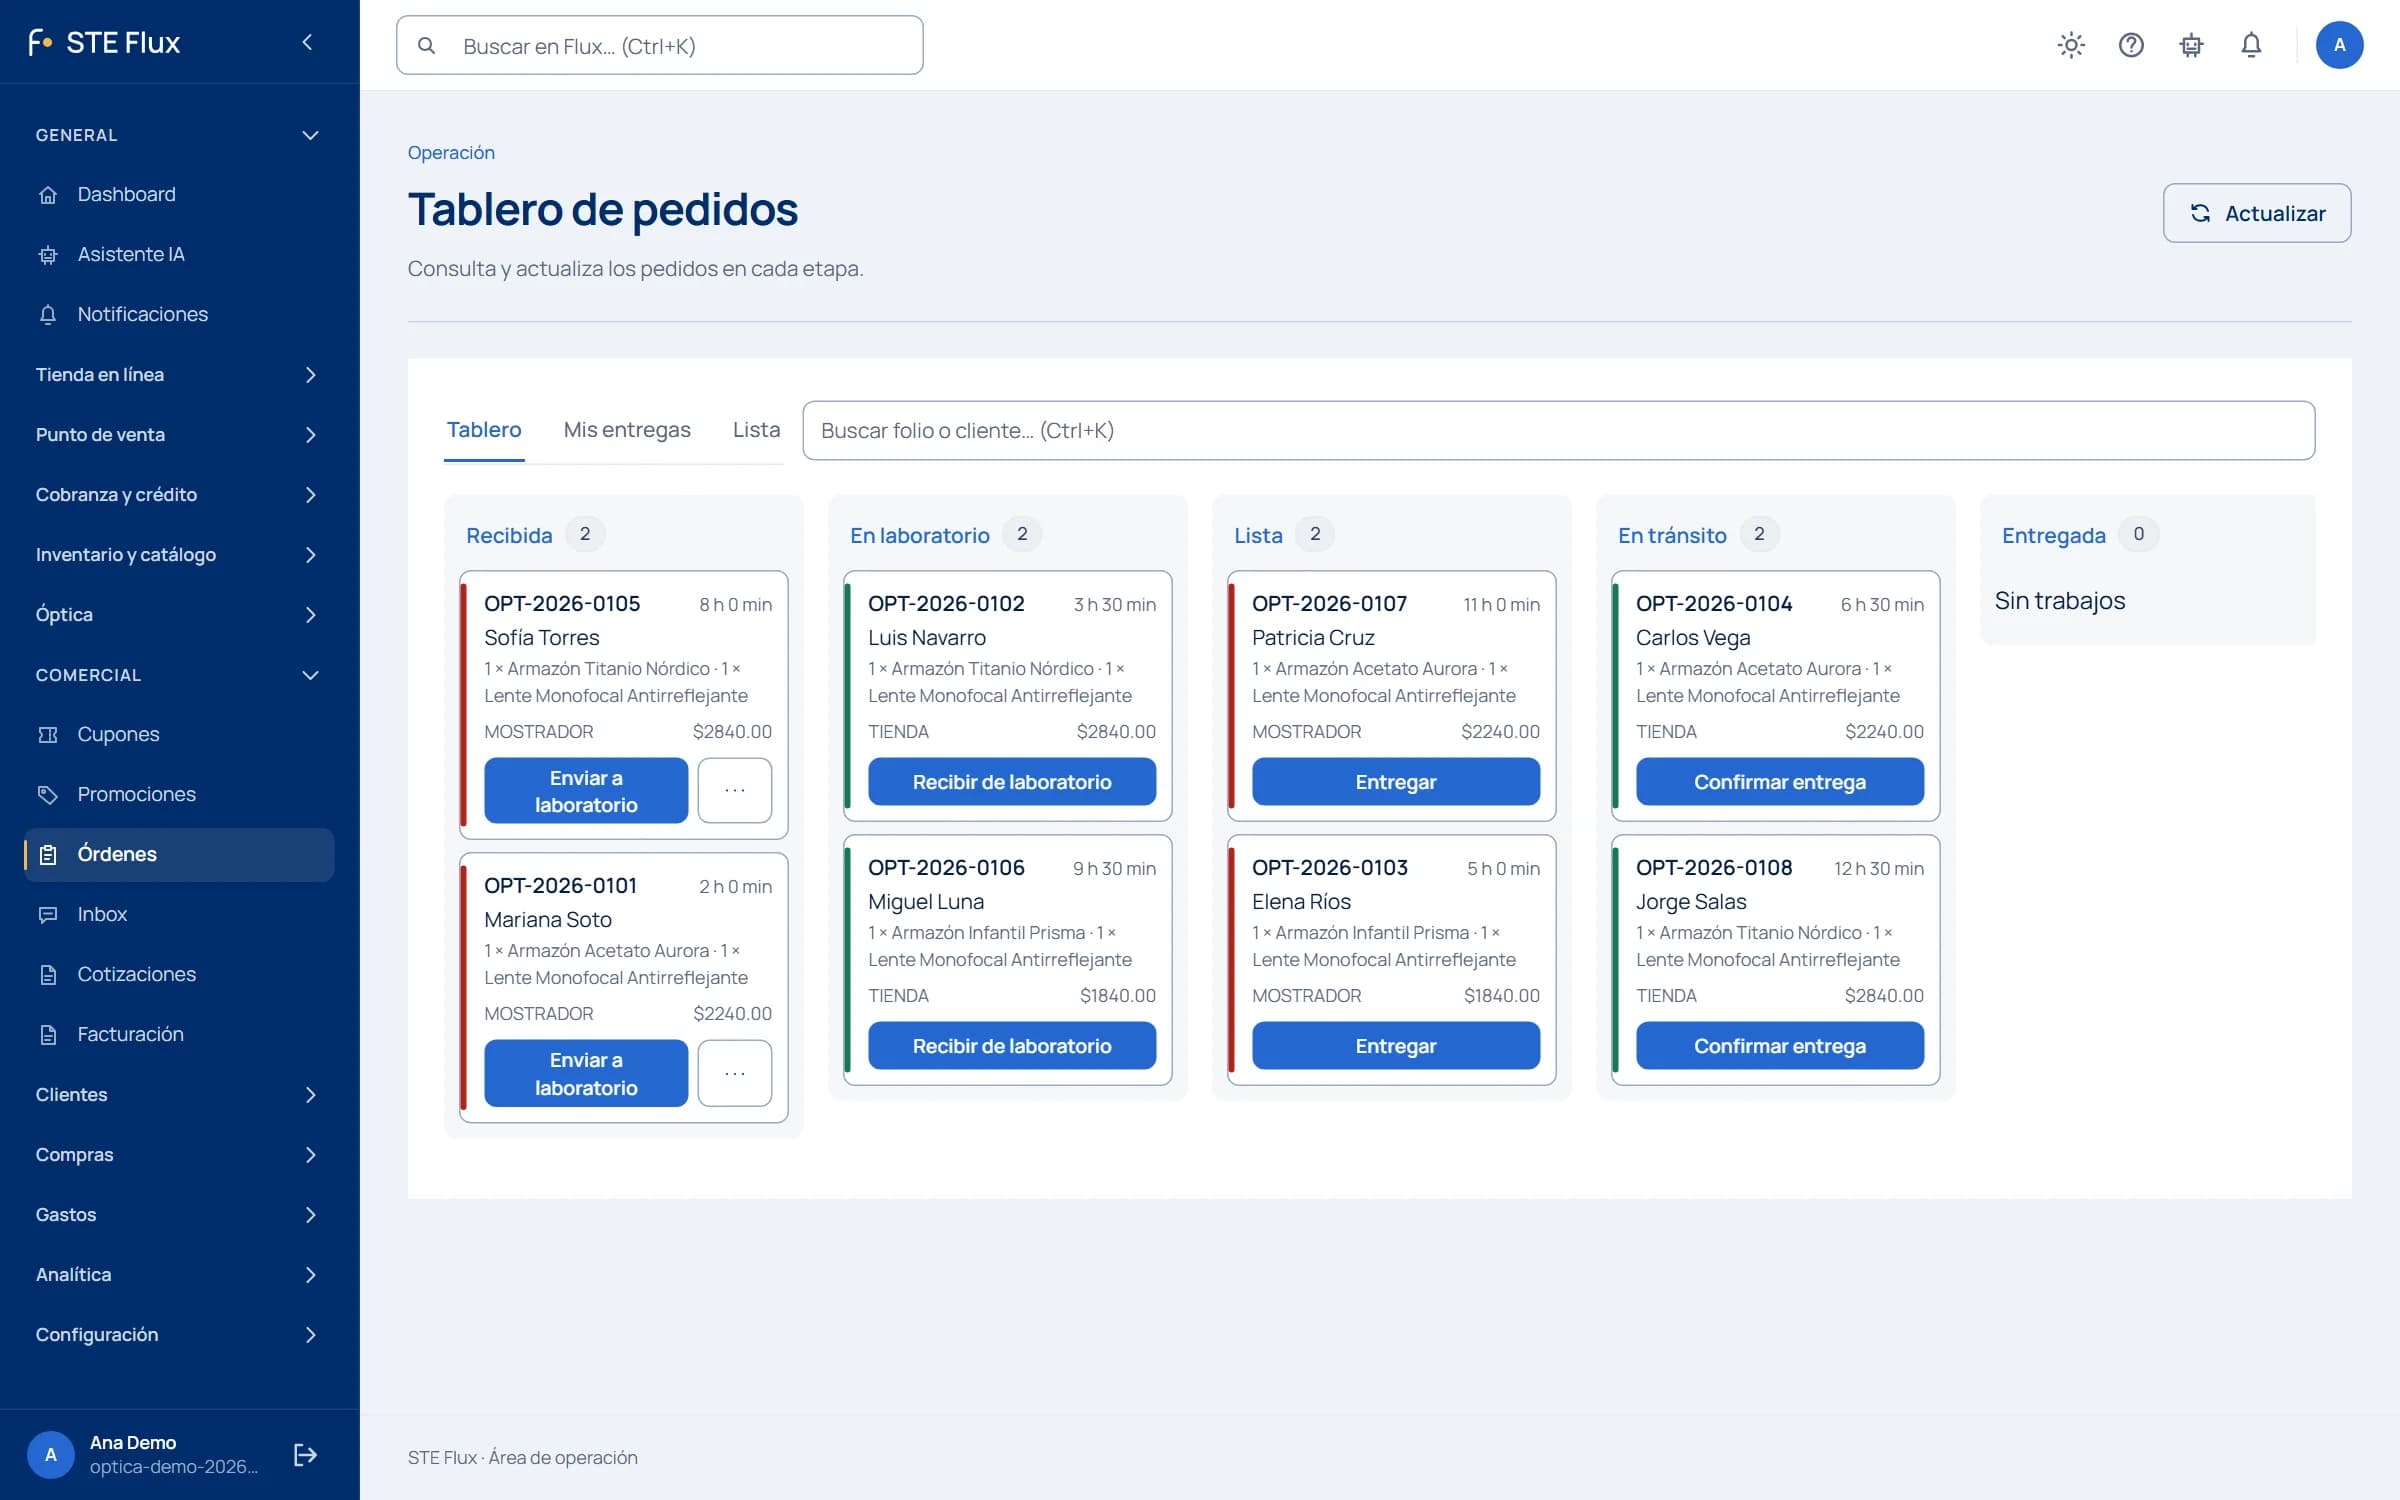Expand Punto de venta menu
This screenshot has width=2400, height=1500.
179,434
